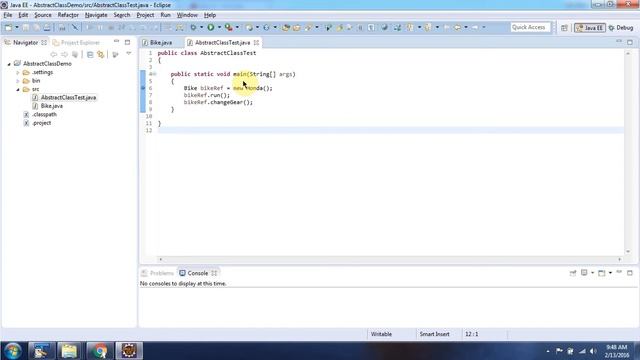Click the editor horizontal scrollbar left arrow
The image size is (640, 360).
pyautogui.click(x=160, y=259)
